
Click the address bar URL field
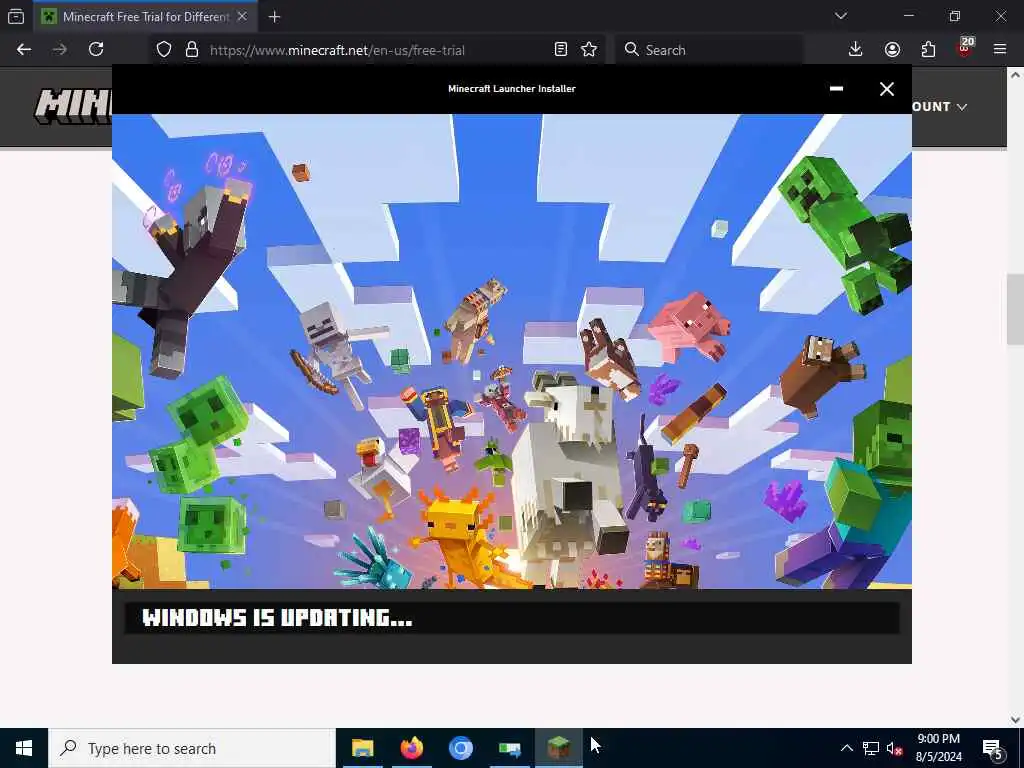coord(379,50)
